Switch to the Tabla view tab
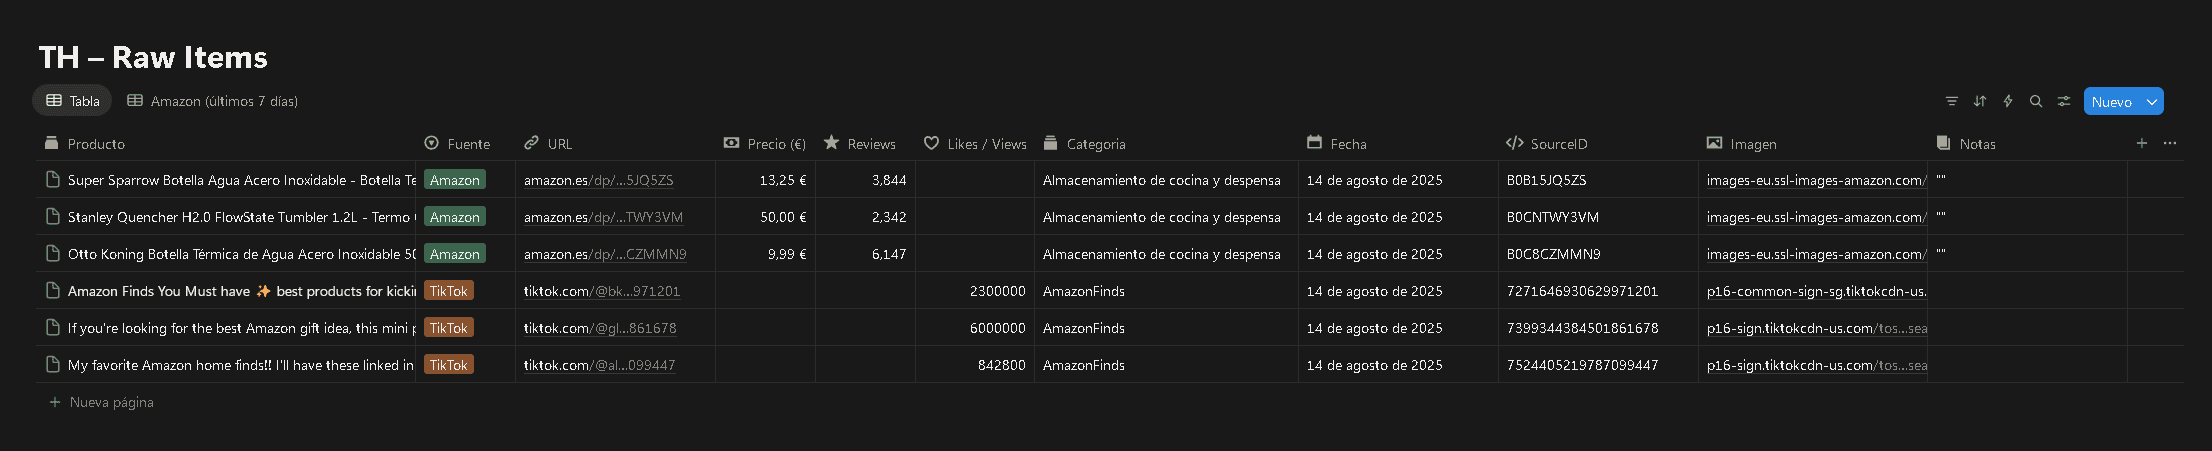The height and width of the screenshot is (451, 2212). (73, 101)
